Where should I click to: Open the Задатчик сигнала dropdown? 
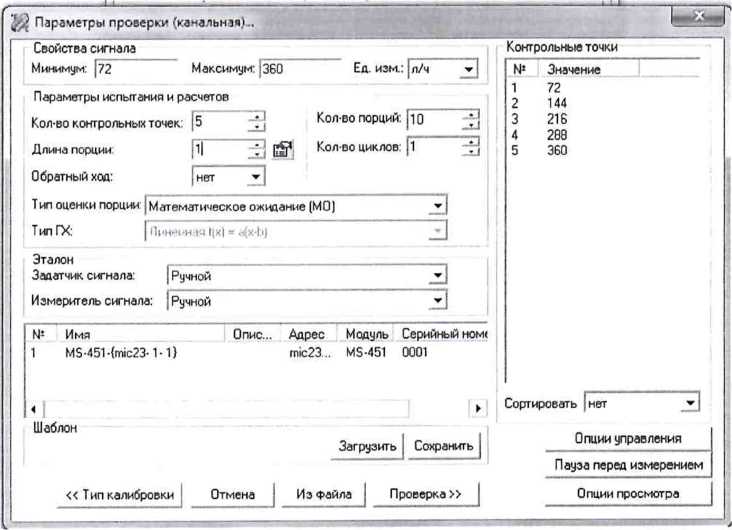[x=437, y=276]
